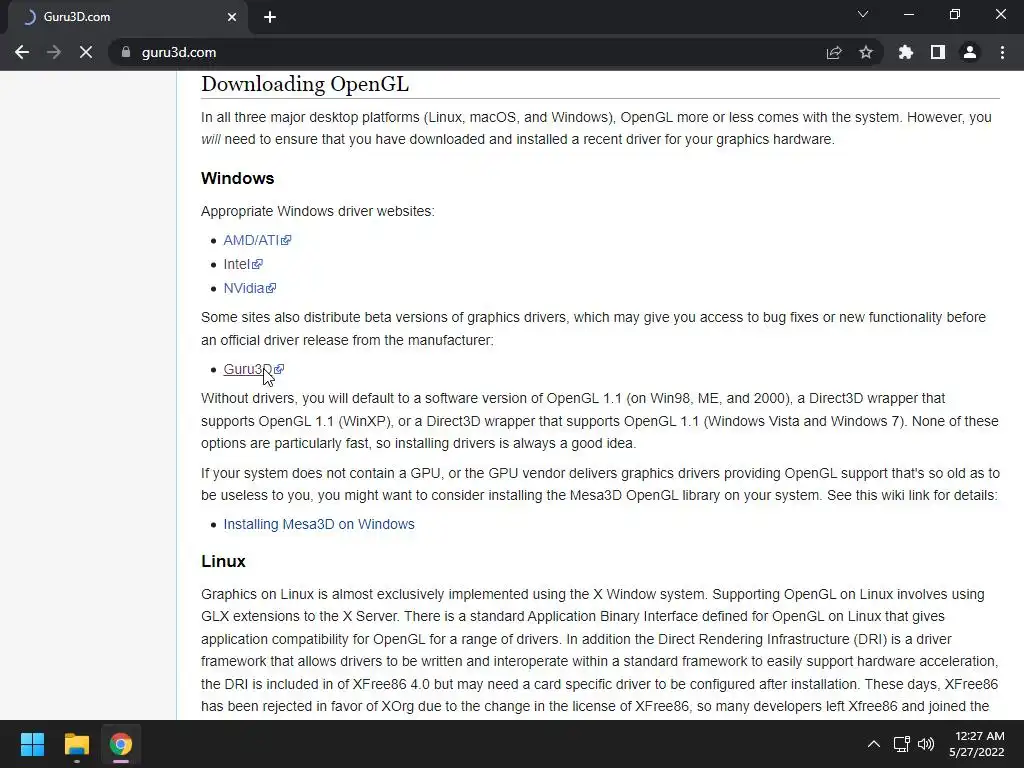Open File Explorer from taskbar
This screenshot has width=1024, height=768.
coord(76,744)
